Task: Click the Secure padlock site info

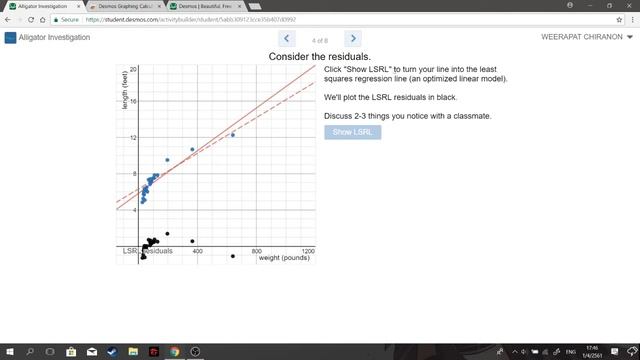Action: coord(66,20)
